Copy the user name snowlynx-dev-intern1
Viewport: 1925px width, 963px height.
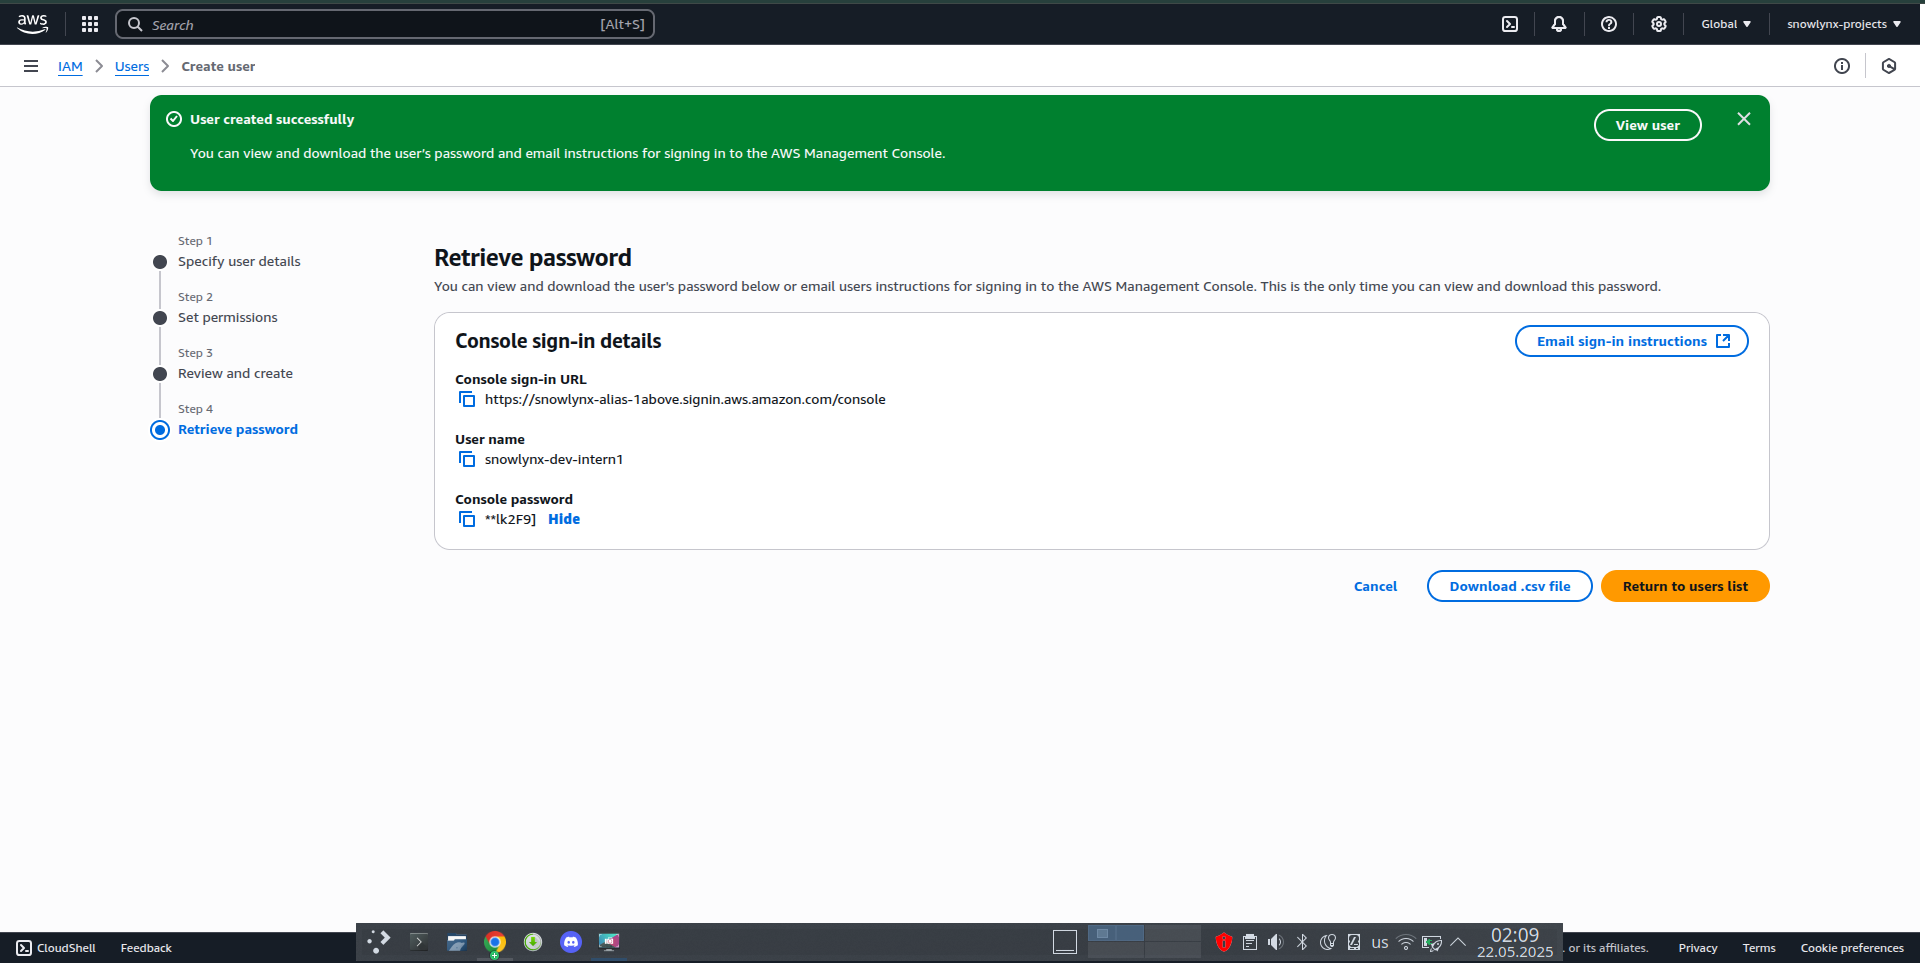pyautogui.click(x=467, y=459)
